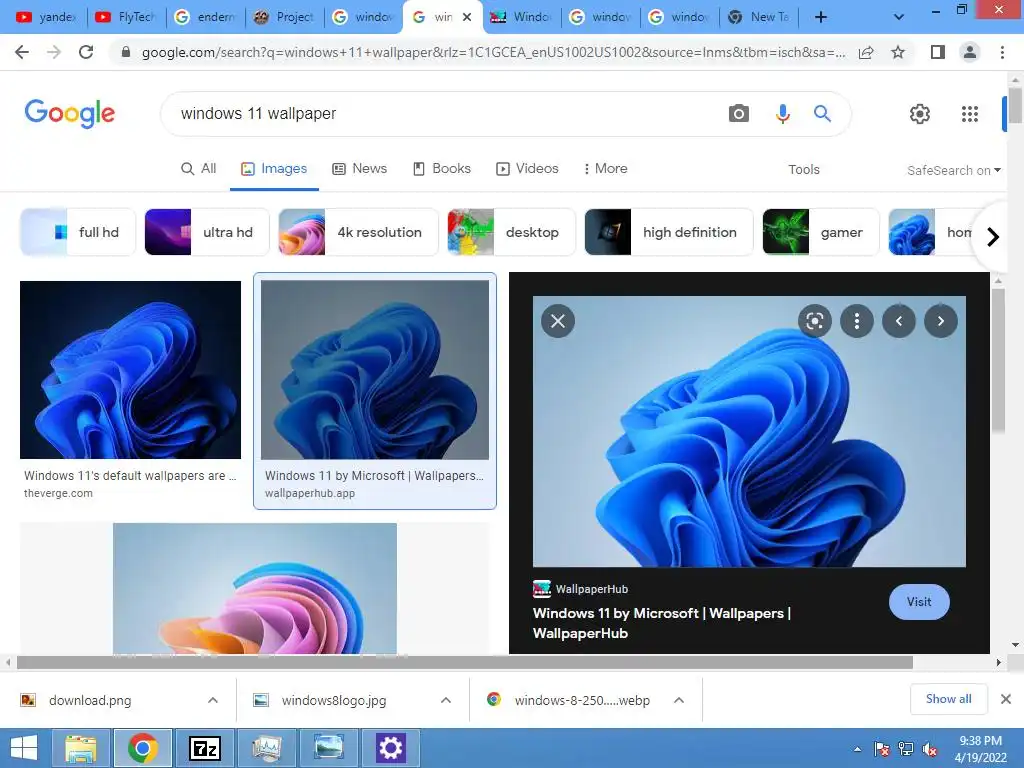1024x768 pixels.
Task: Open the Chrome profile avatar
Action: coord(970,52)
